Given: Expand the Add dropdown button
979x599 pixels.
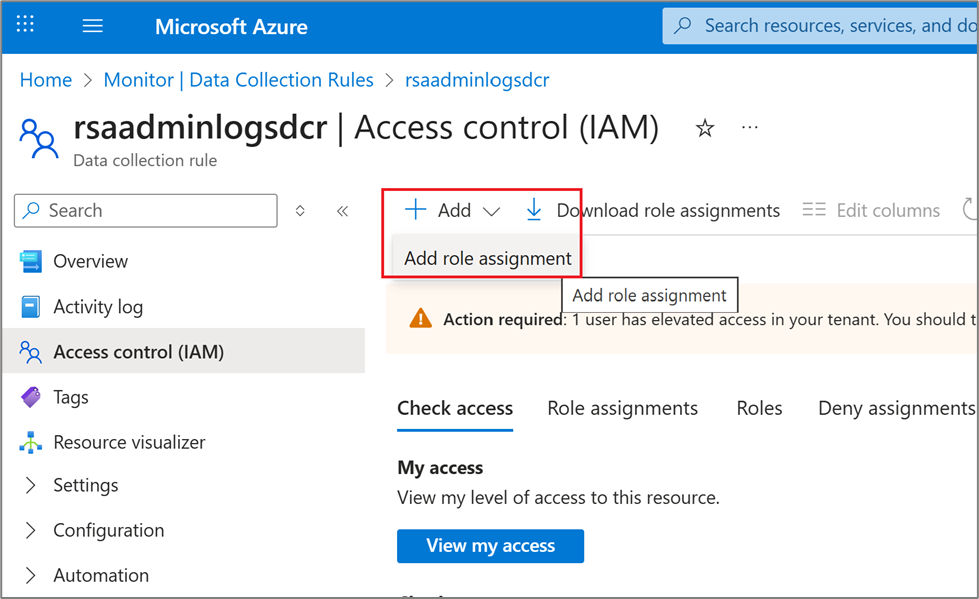Looking at the screenshot, I should 452,210.
